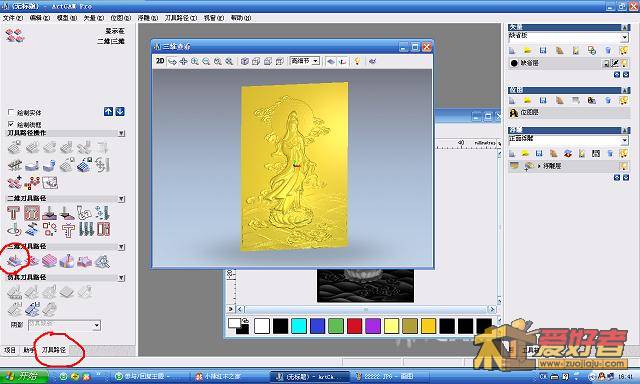Move toolpath up with blue up arrow
640x384 pixels.
pyautogui.click(x=108, y=112)
